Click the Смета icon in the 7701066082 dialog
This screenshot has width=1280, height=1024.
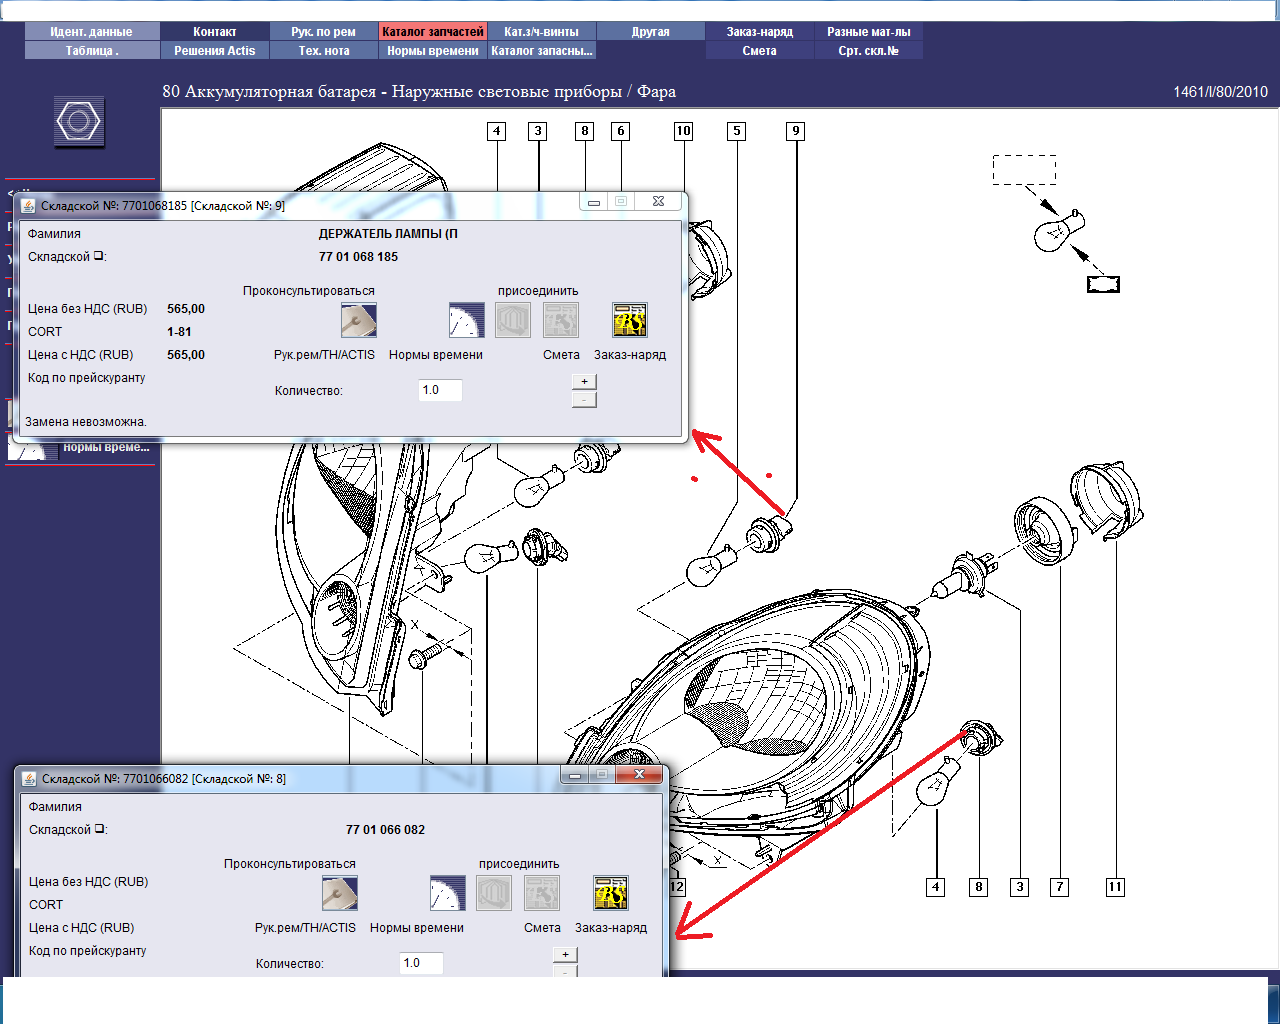[542, 893]
